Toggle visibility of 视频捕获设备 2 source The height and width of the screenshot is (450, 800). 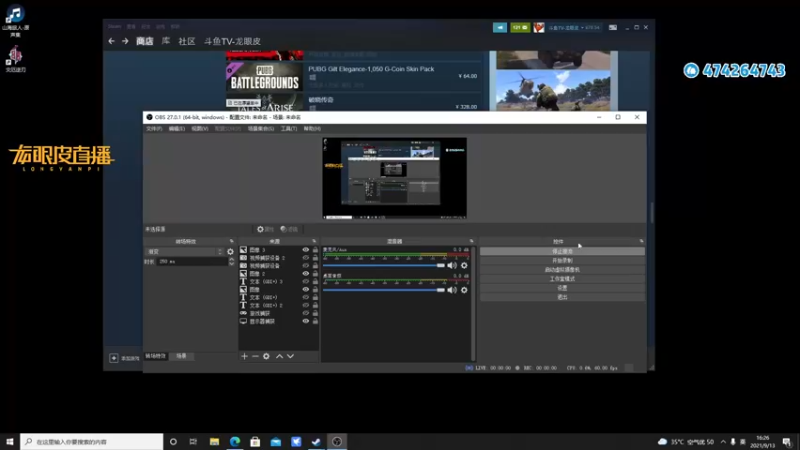click(x=306, y=258)
